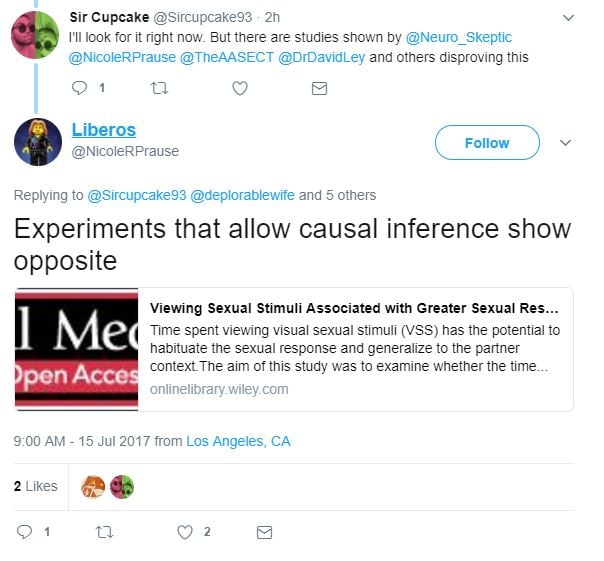
Task: Like Sir Cupcake's tweet with heart icon
Action: pos(240,88)
